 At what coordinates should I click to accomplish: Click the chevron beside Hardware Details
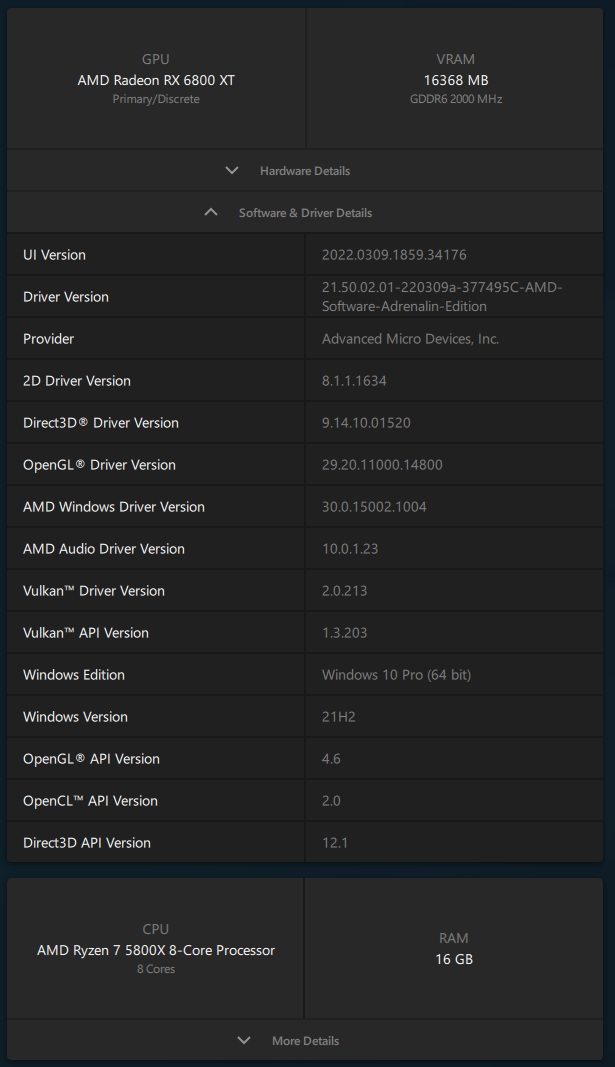click(232, 170)
